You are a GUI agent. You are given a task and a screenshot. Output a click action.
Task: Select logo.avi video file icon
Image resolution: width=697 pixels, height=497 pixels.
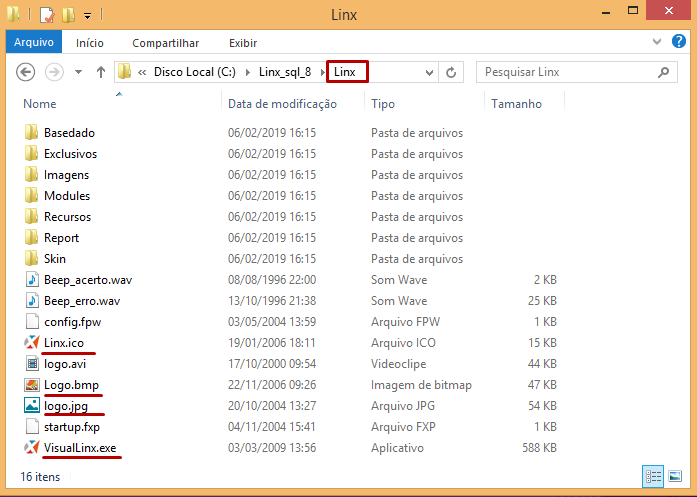32,364
